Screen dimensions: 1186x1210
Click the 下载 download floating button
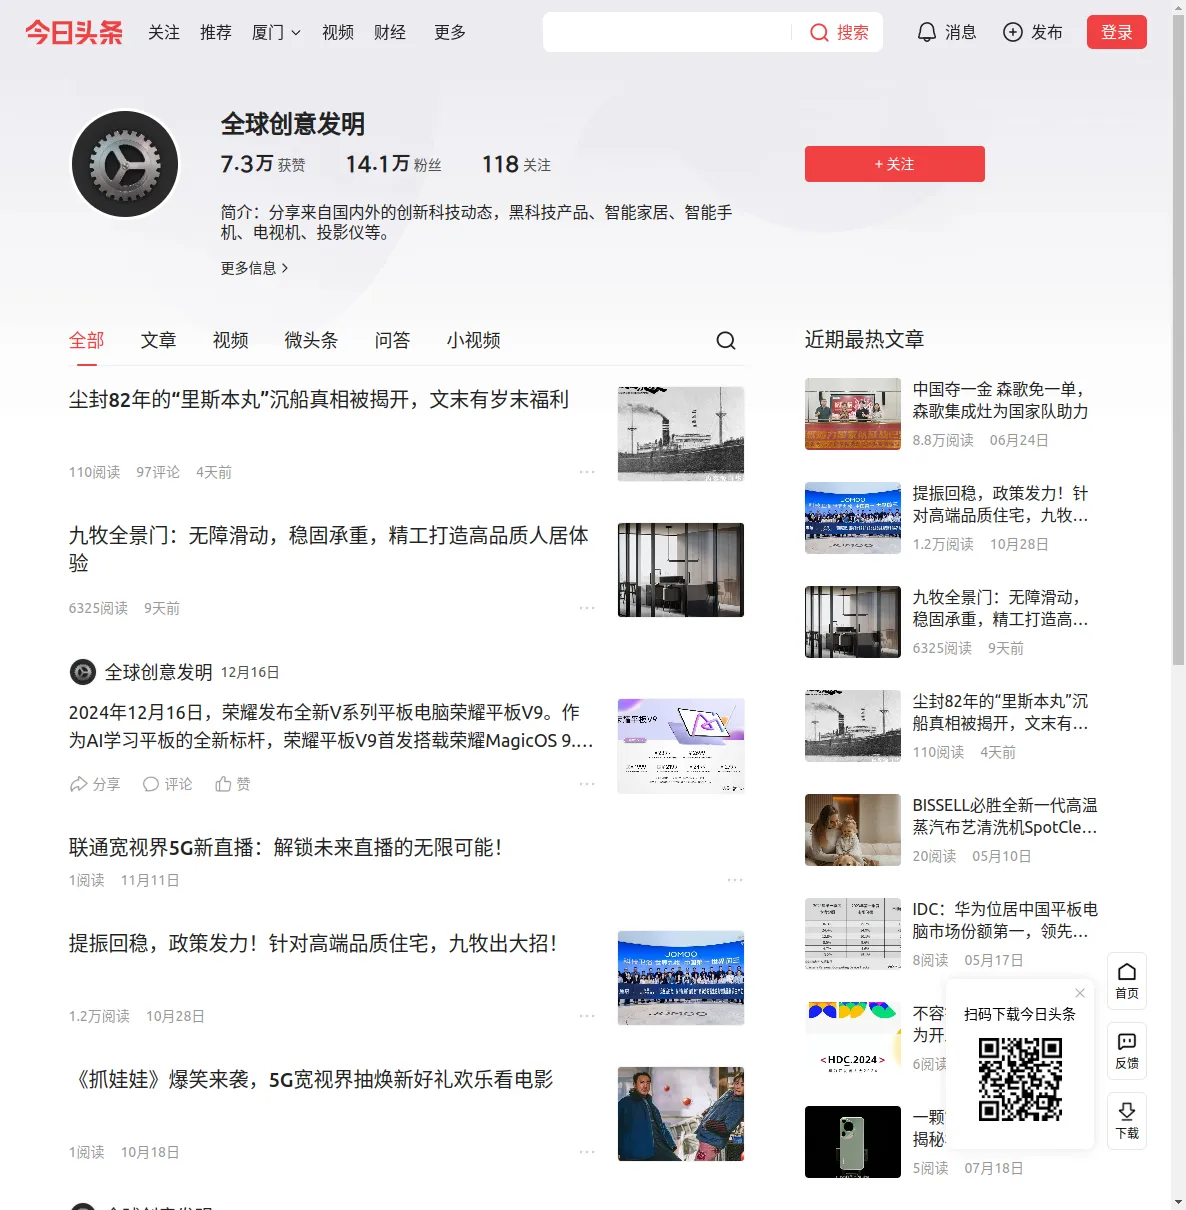(x=1127, y=1121)
